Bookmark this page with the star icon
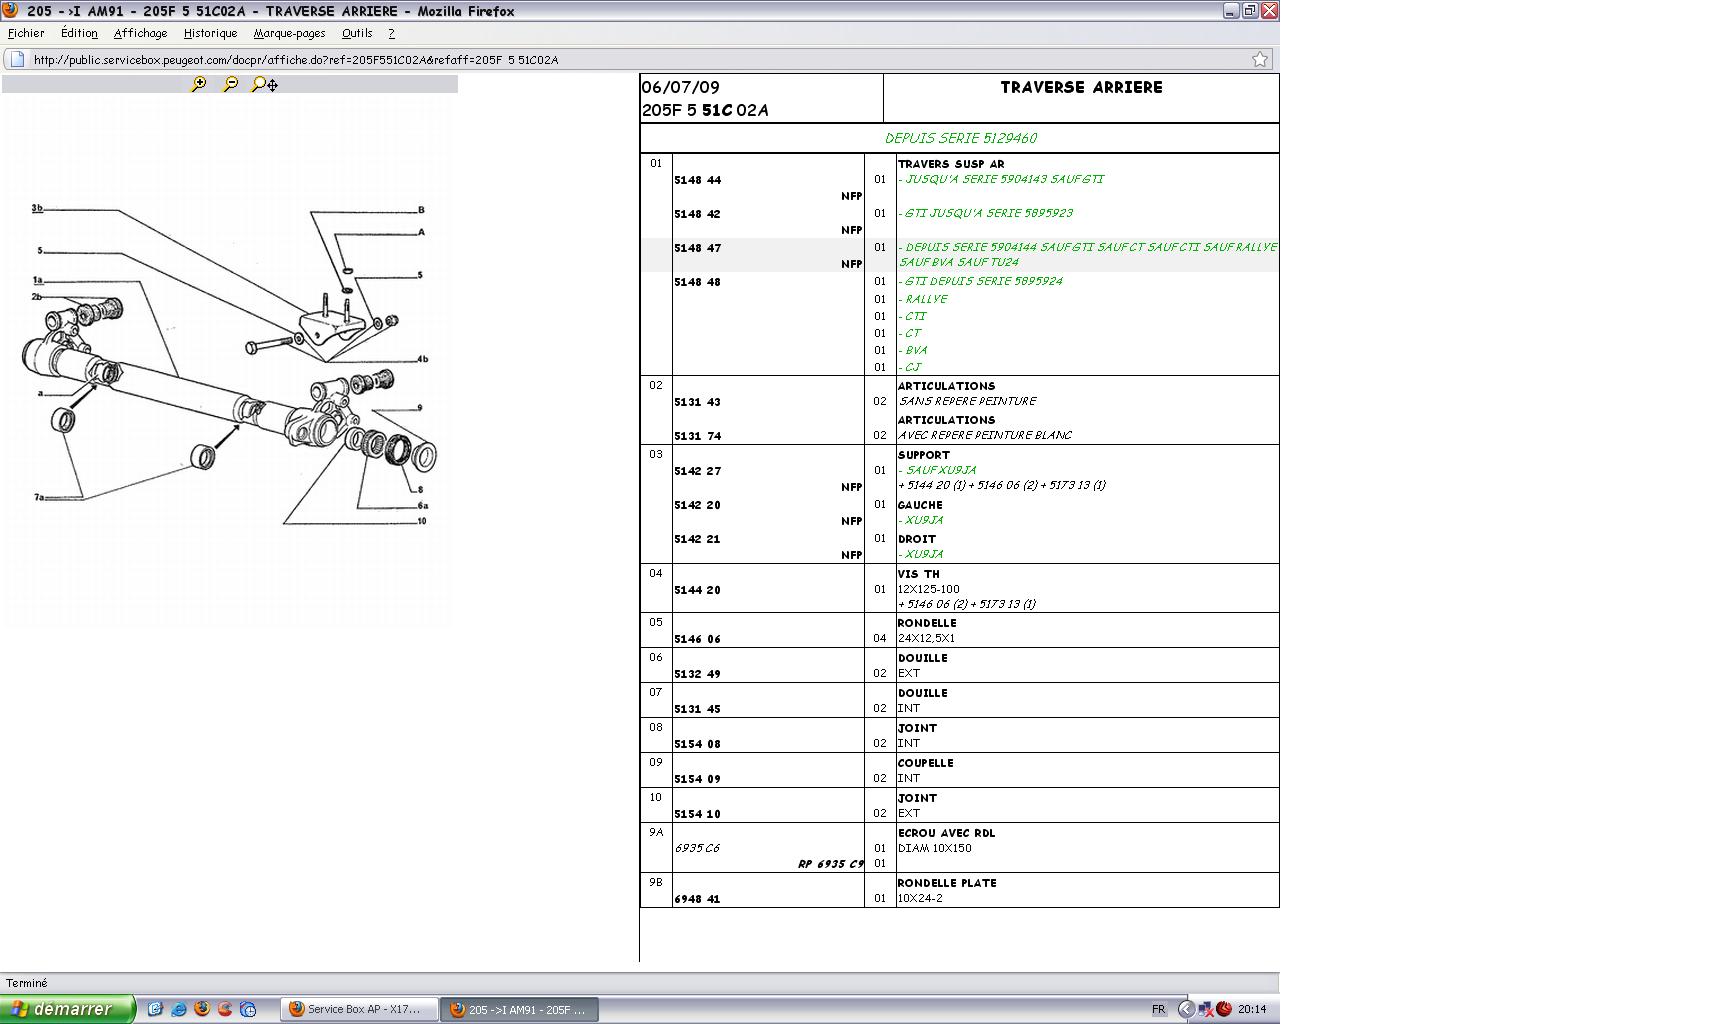Screen dimensions: 1711x1024 1260,59
